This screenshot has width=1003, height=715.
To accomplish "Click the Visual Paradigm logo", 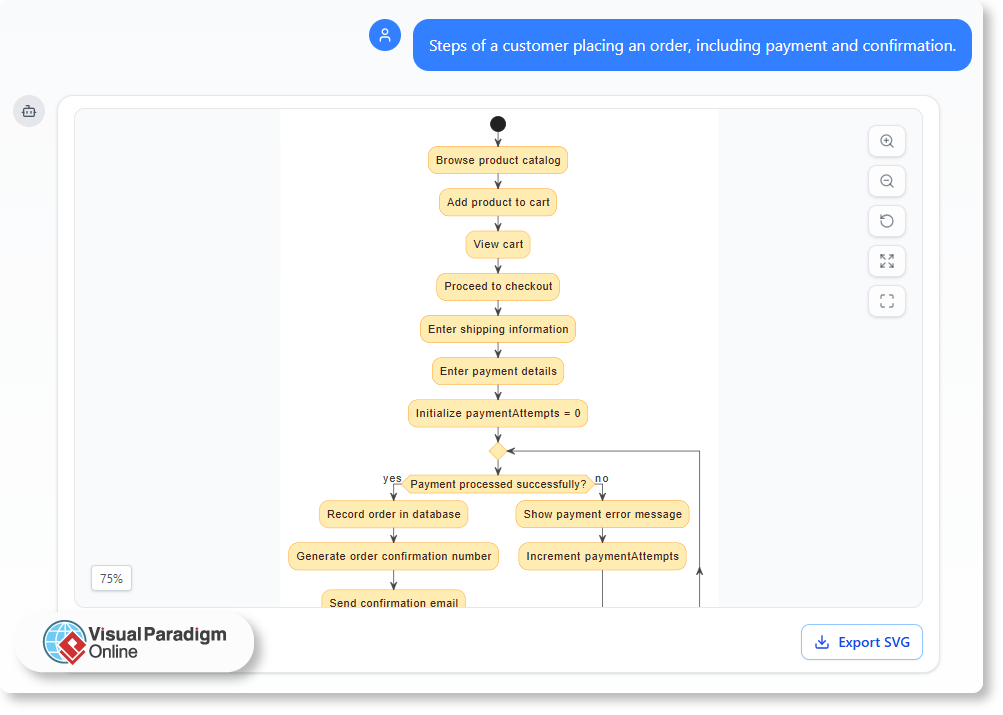I will point(66,642).
